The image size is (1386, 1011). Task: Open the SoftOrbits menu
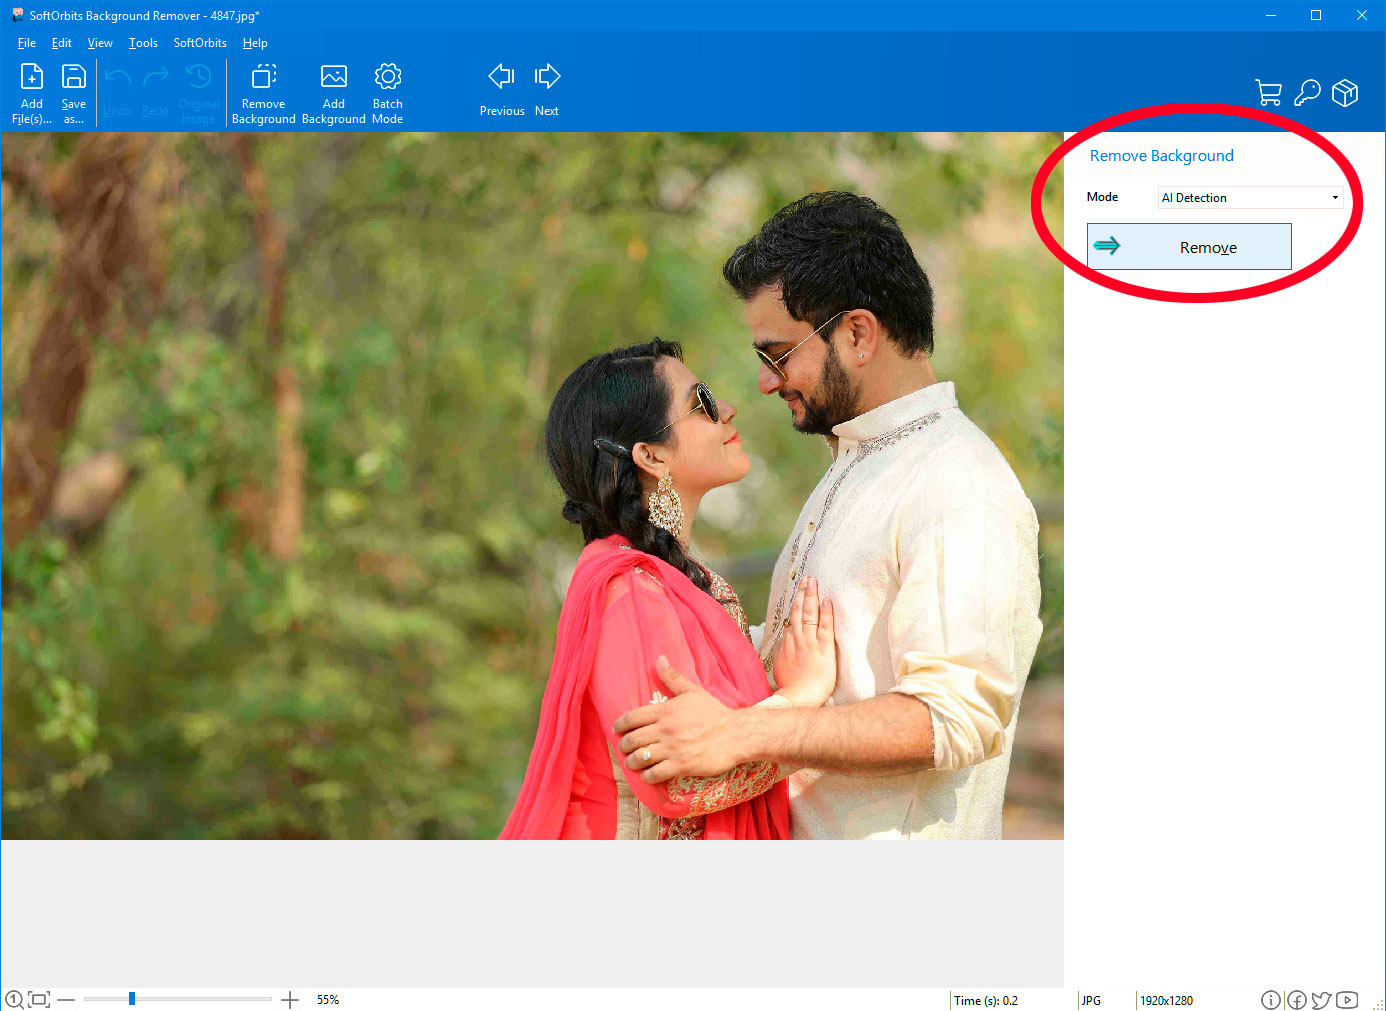199,43
